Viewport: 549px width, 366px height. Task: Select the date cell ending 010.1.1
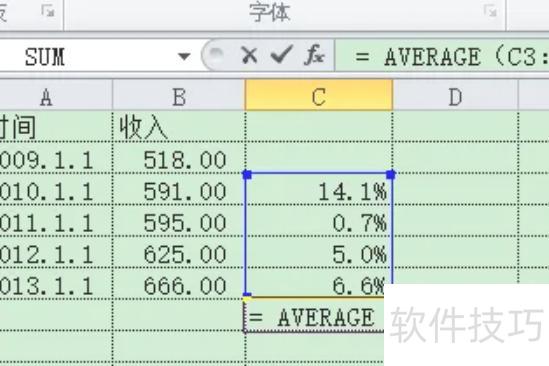56,189
